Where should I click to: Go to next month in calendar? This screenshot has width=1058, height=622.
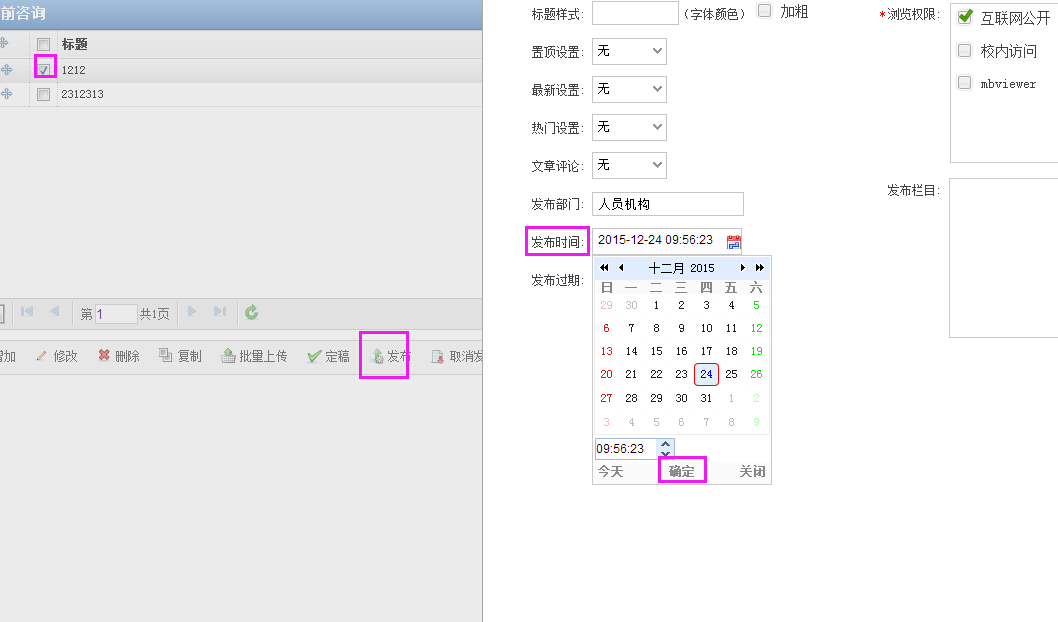coord(743,268)
